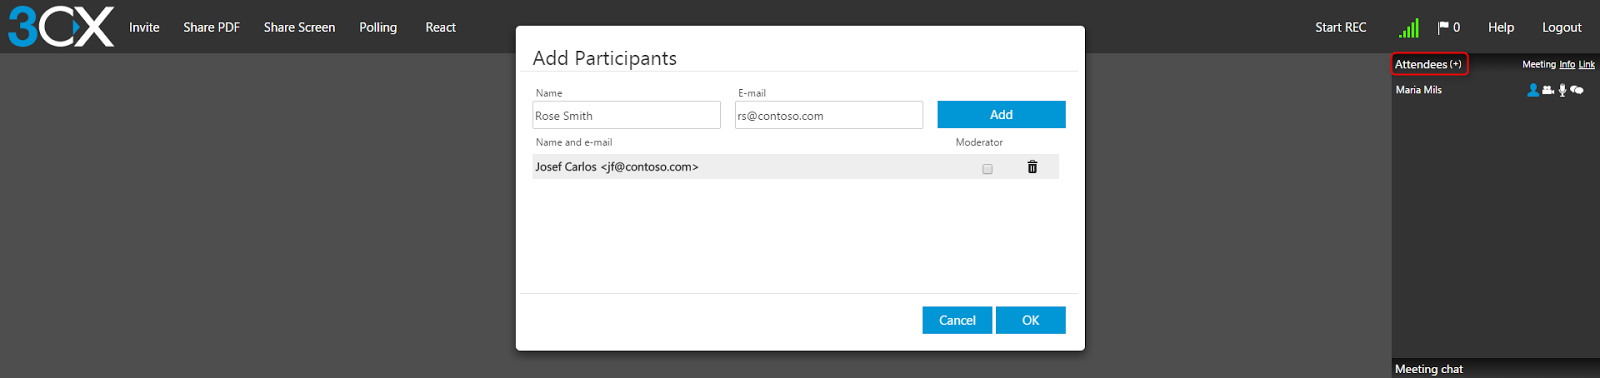Viewport: 1600px width, 378px height.
Task: Focus the E-mail field with rs@contoso.com
Action: (x=829, y=115)
